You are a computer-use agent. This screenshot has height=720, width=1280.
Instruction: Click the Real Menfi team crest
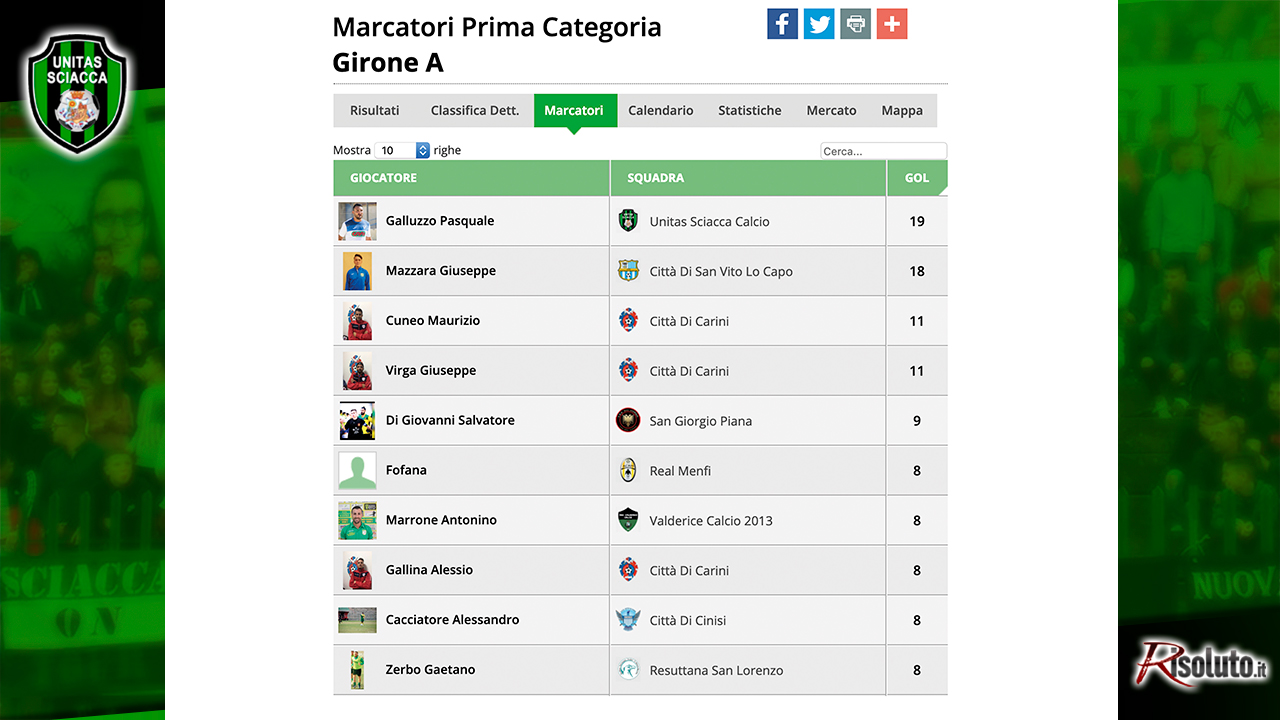tap(628, 470)
